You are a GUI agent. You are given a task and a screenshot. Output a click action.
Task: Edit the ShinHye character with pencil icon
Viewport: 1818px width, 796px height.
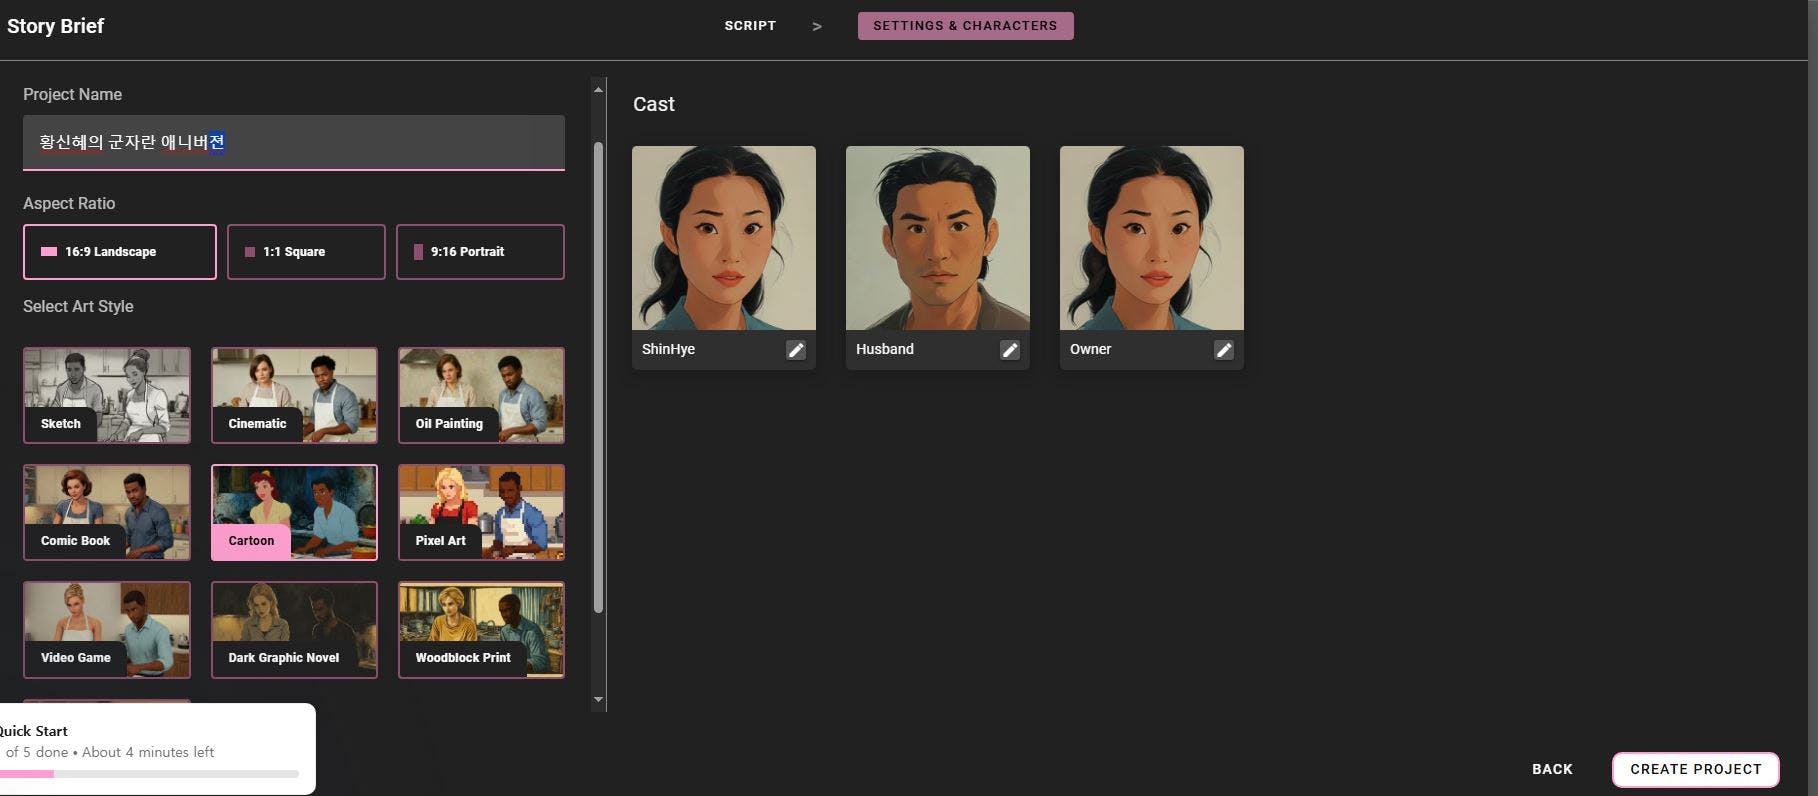pyautogui.click(x=795, y=350)
